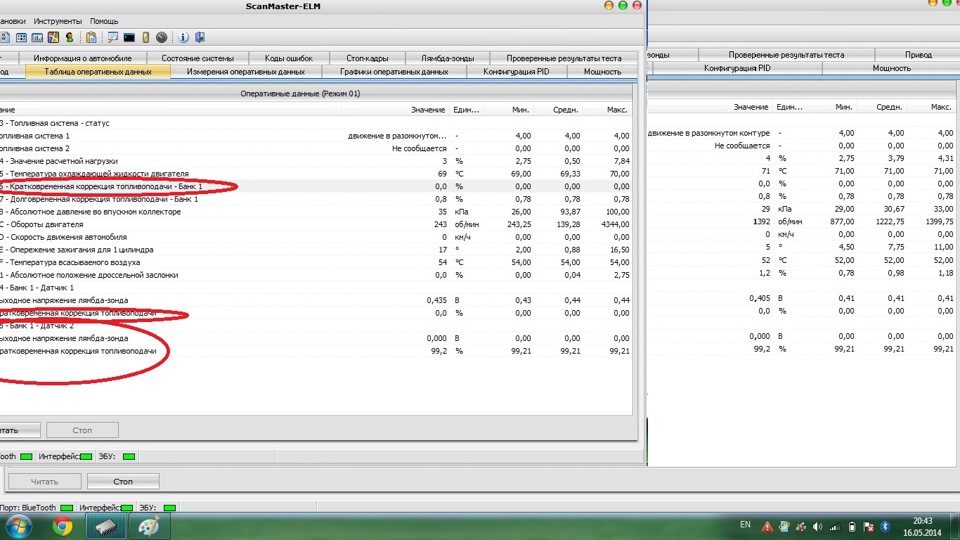
Task: Select Опережение зажигания для 1 цилиндра row
Action: pos(316,250)
